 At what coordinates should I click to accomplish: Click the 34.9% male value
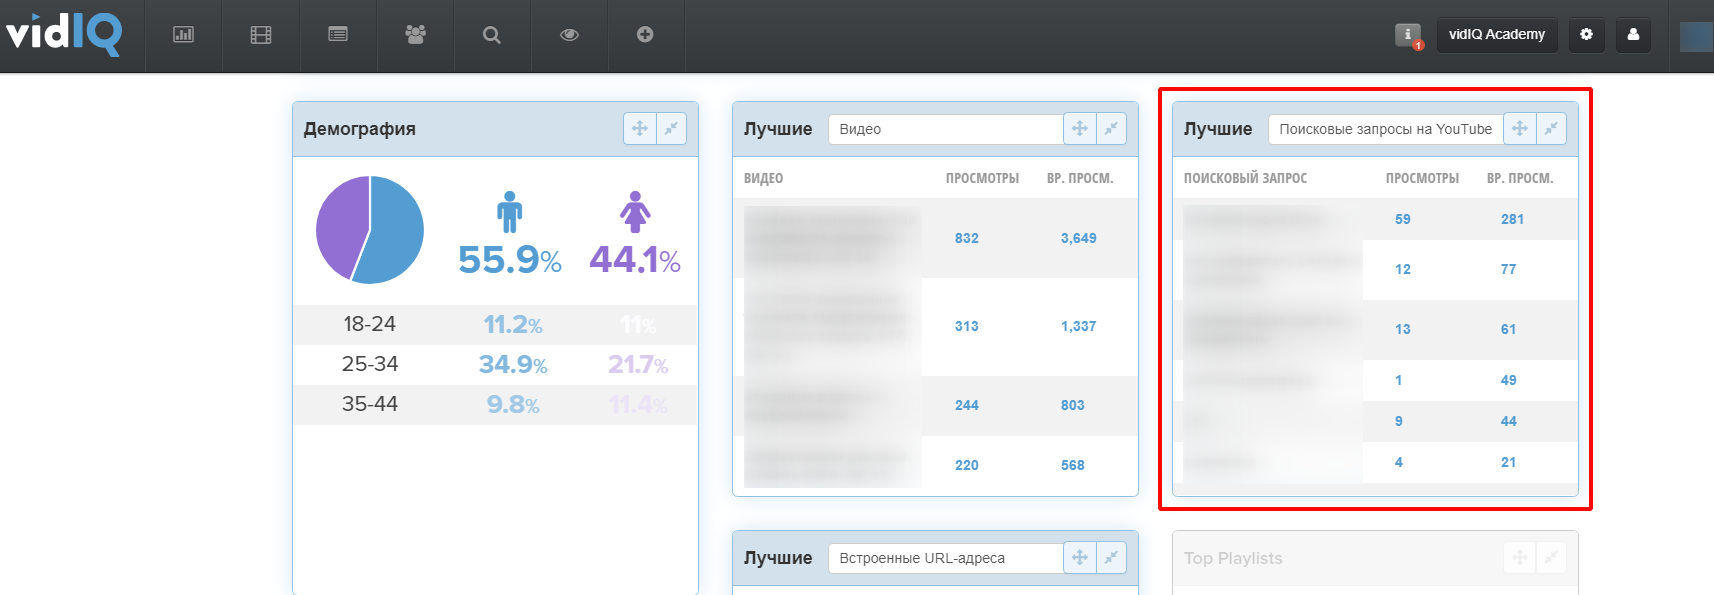513,365
